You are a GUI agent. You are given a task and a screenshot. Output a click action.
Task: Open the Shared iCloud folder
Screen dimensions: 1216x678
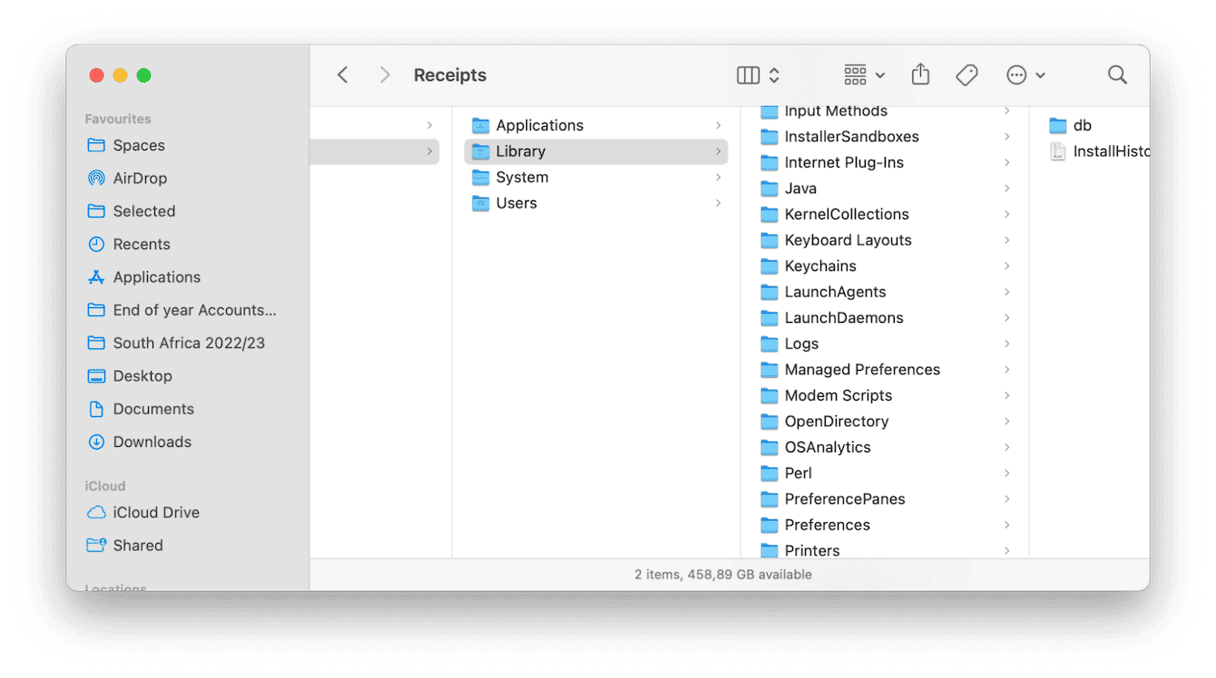(139, 545)
